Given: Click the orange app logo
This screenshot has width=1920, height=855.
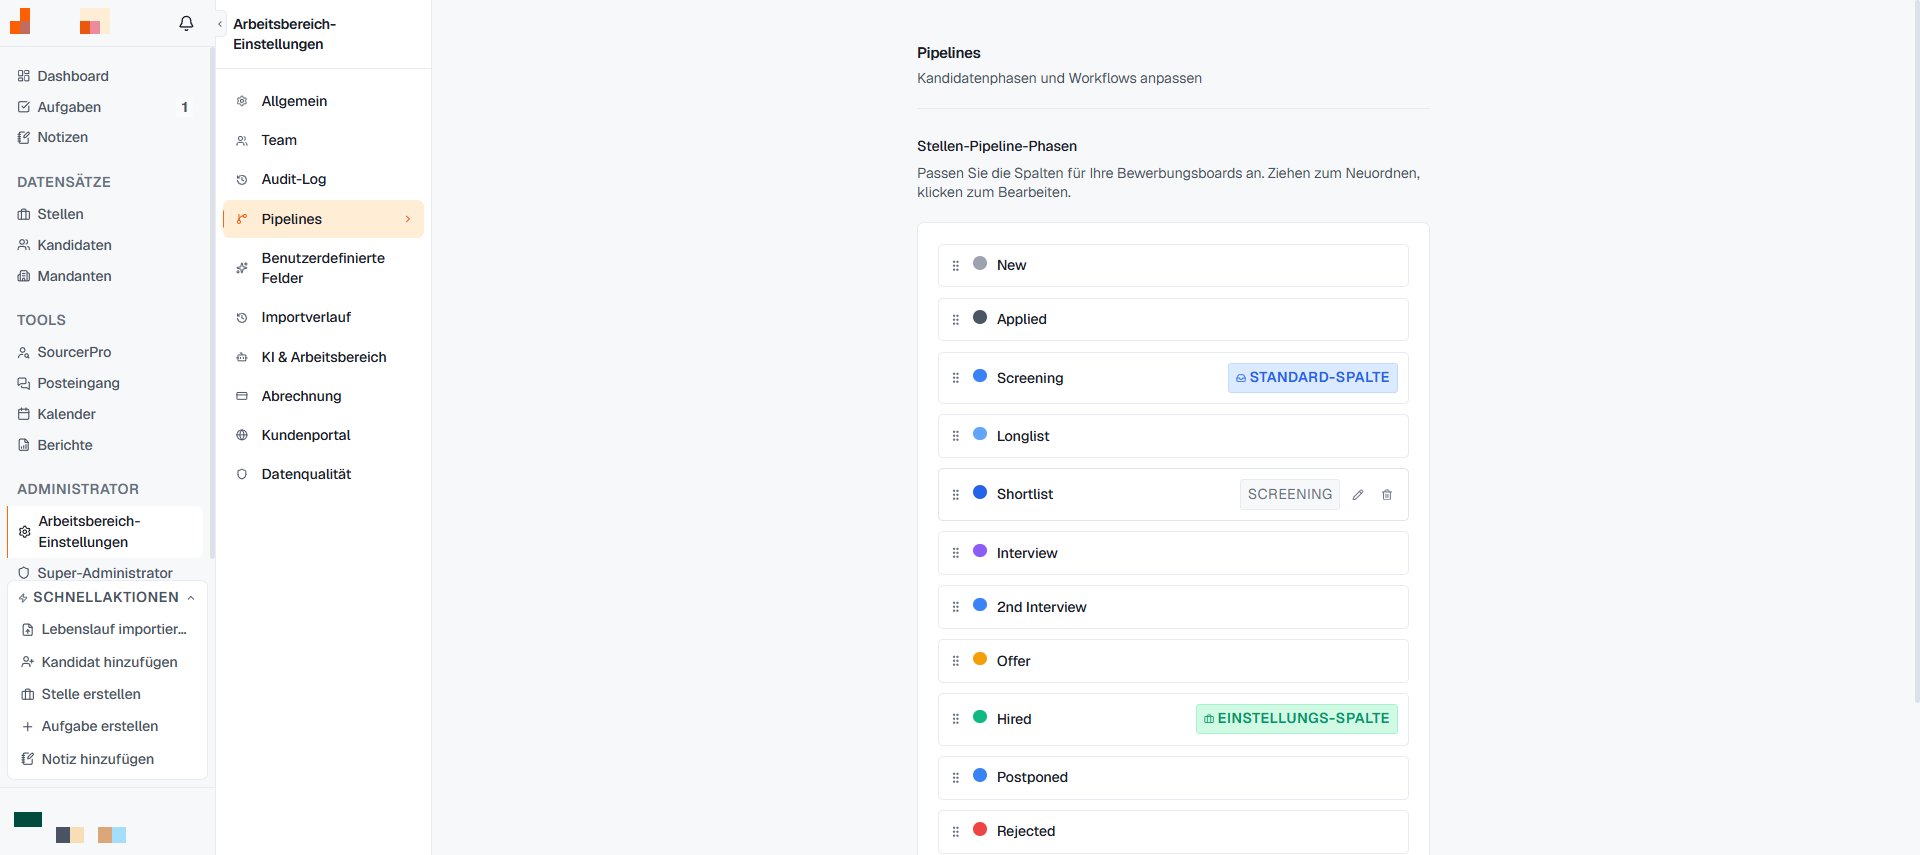Looking at the screenshot, I should (x=20, y=21).
